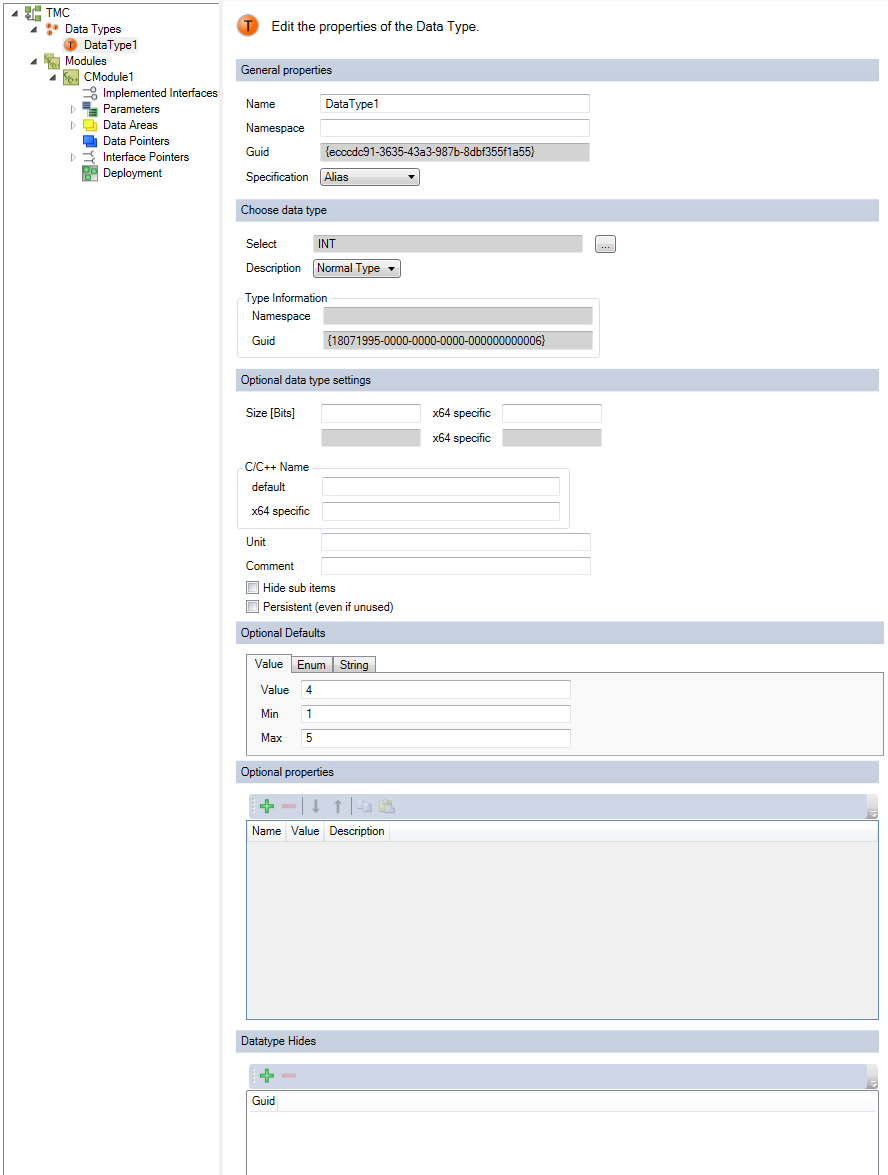Click the Min field containing 1

(436, 713)
